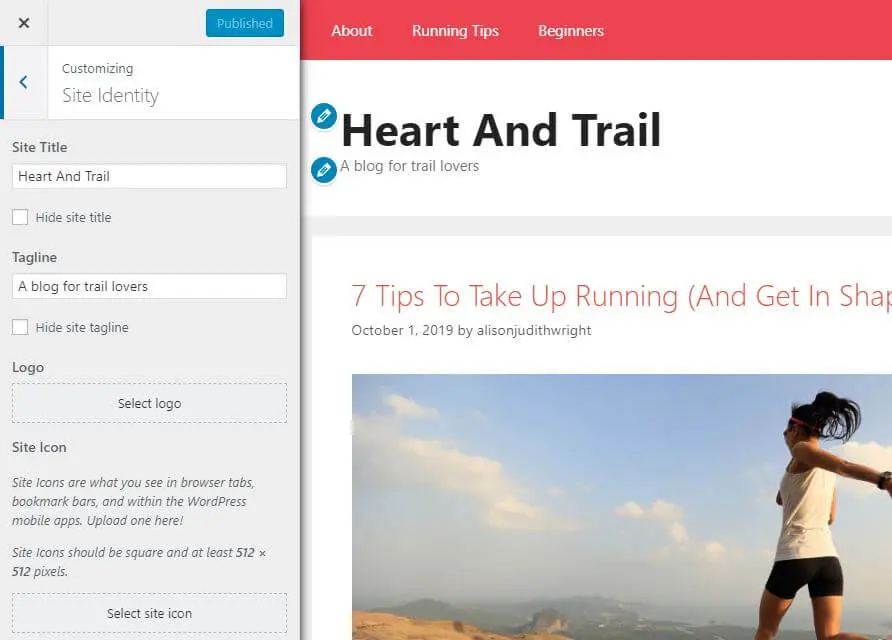This screenshot has width=892, height=640.
Task: Click the October 1, 2019 post date
Action: point(402,331)
